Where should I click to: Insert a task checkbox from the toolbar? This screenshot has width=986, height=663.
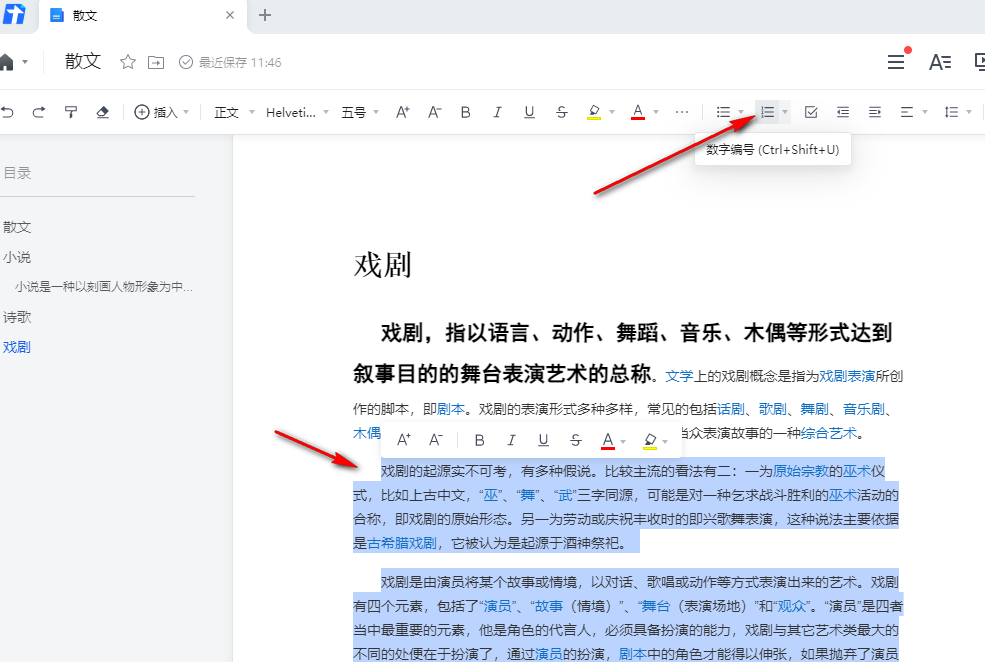(811, 112)
